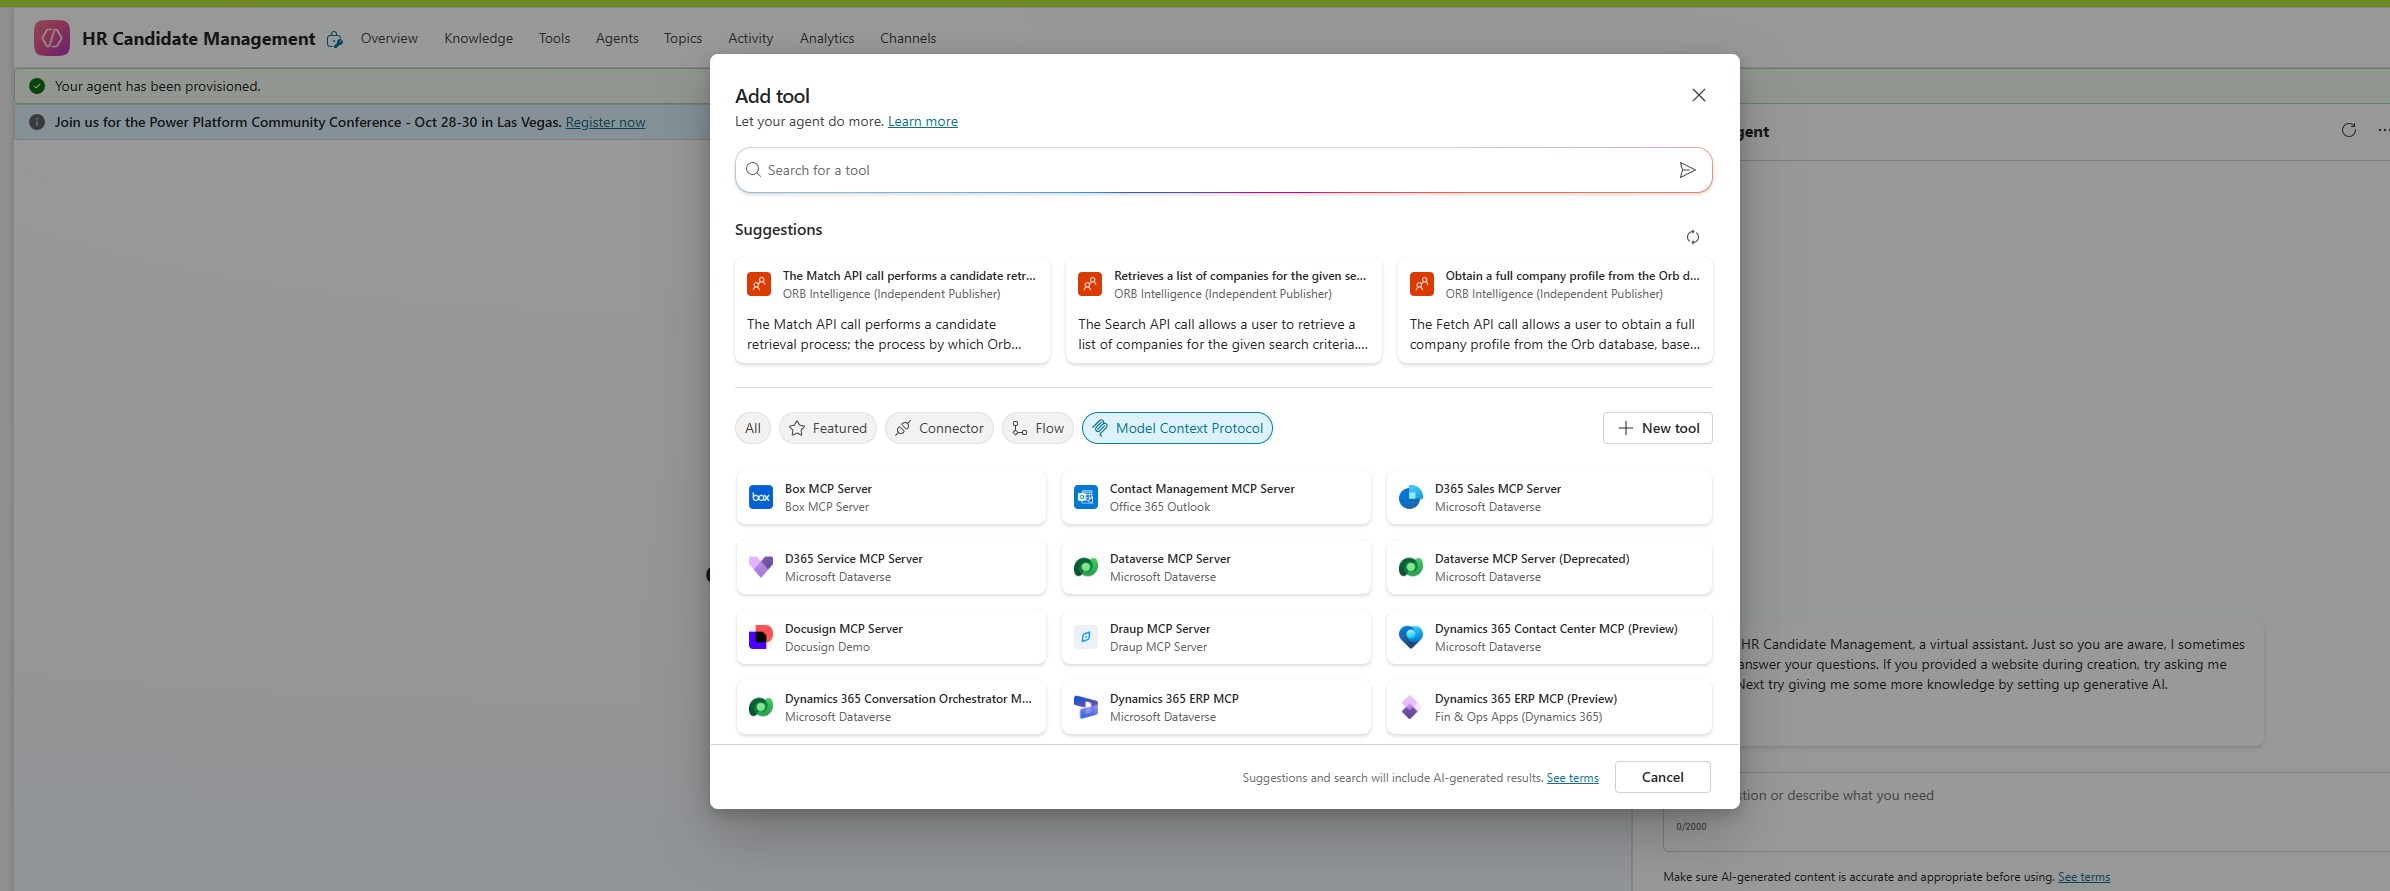Switch to the All tools filter

click(x=752, y=428)
